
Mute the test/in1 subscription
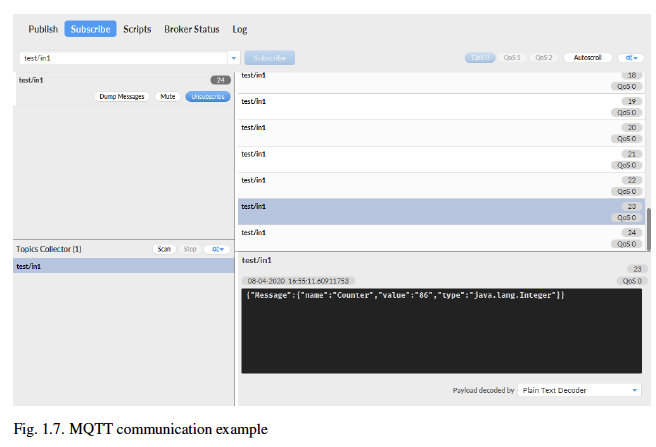pyautogui.click(x=168, y=97)
